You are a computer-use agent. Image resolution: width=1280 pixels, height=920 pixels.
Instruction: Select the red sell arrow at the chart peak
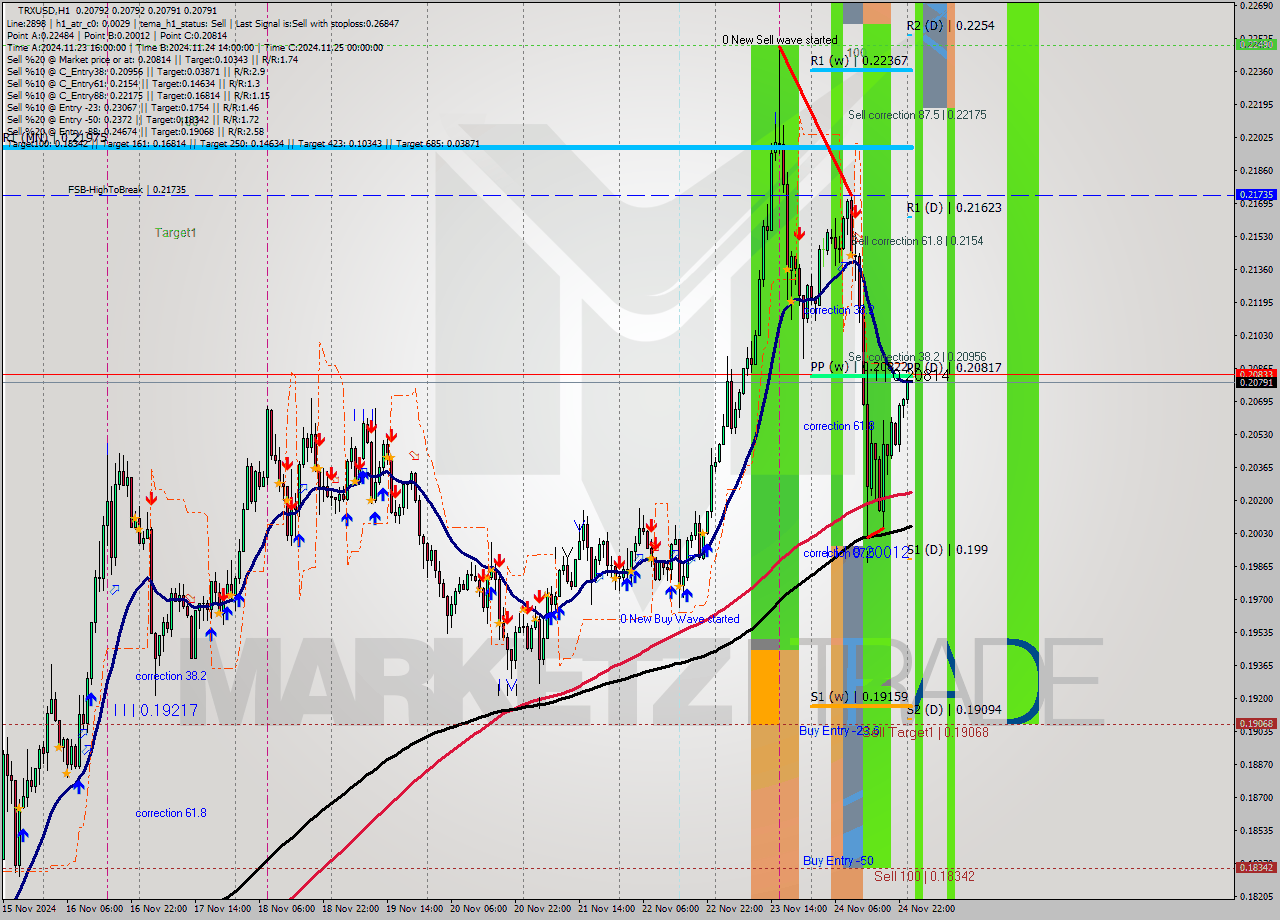pyautogui.click(x=800, y=233)
